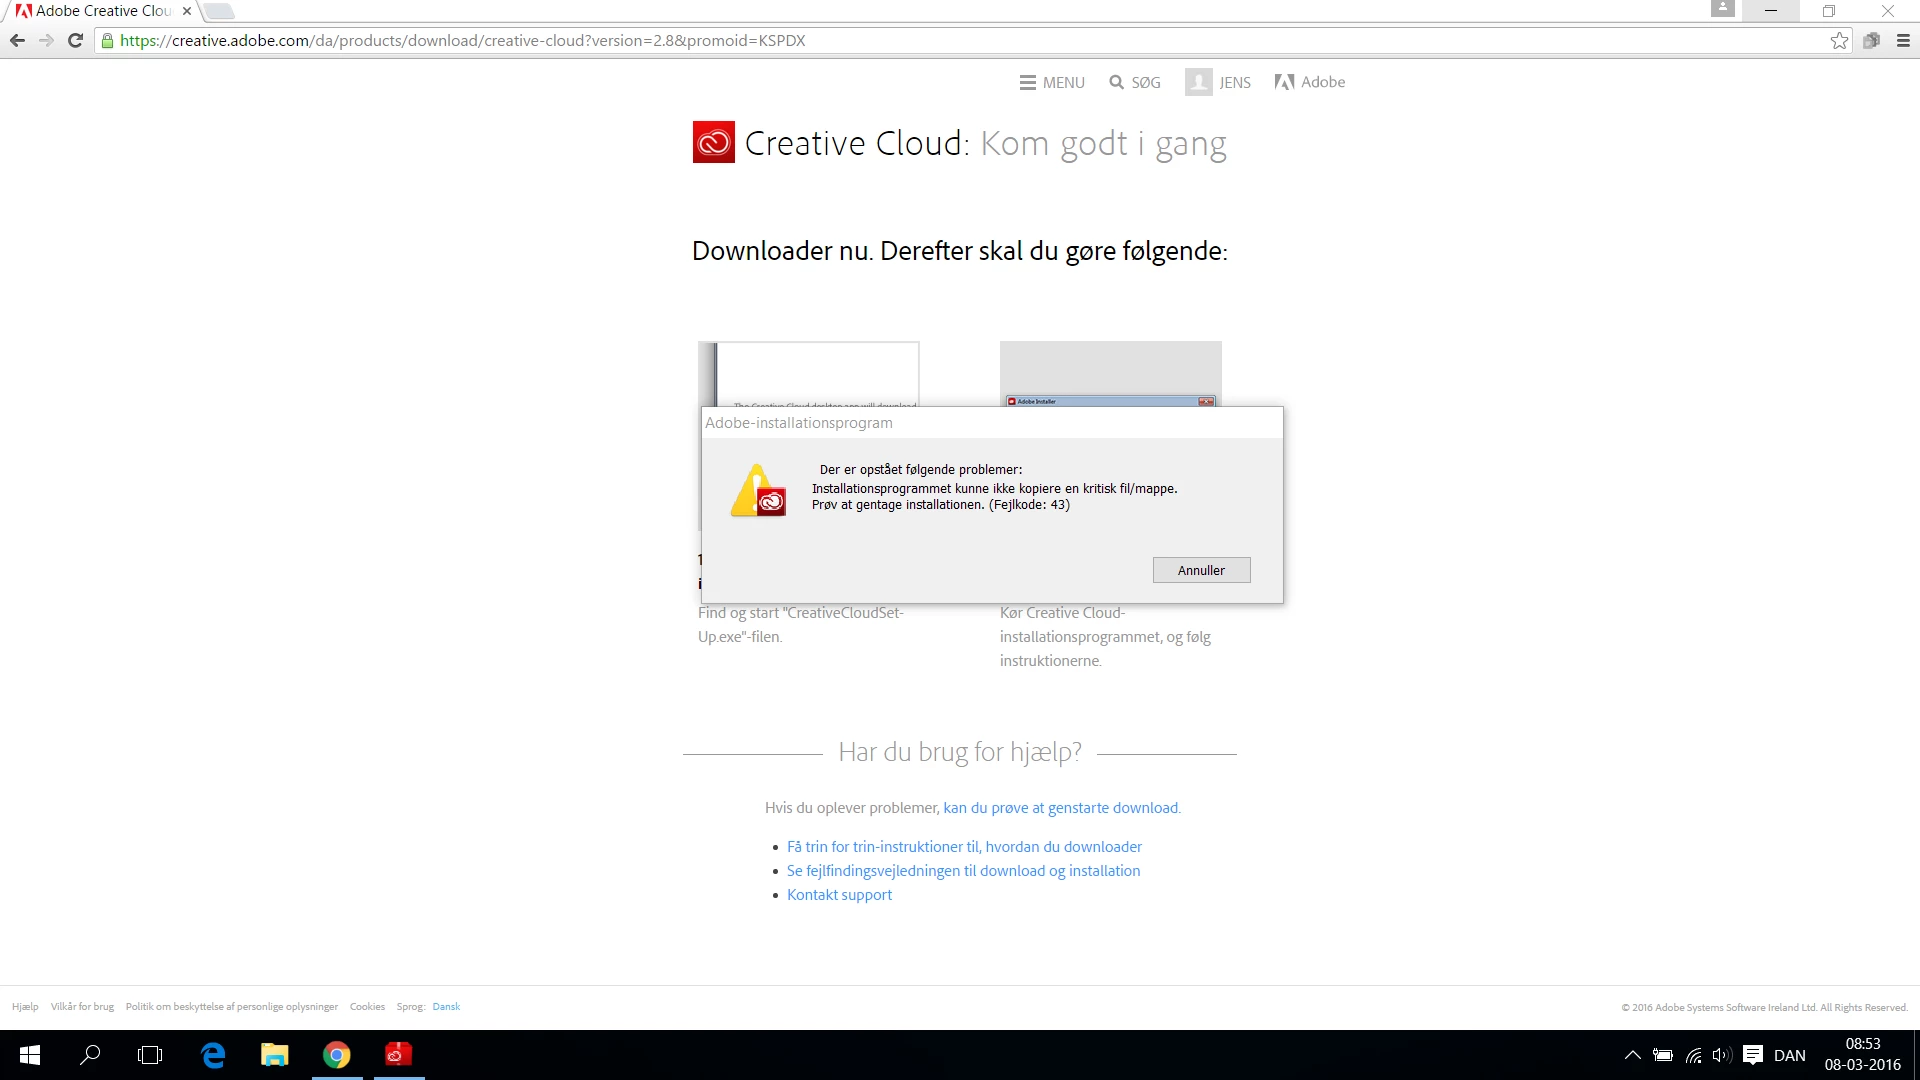Click the browser back arrow
The width and height of the screenshot is (1920, 1080).
pos(17,41)
